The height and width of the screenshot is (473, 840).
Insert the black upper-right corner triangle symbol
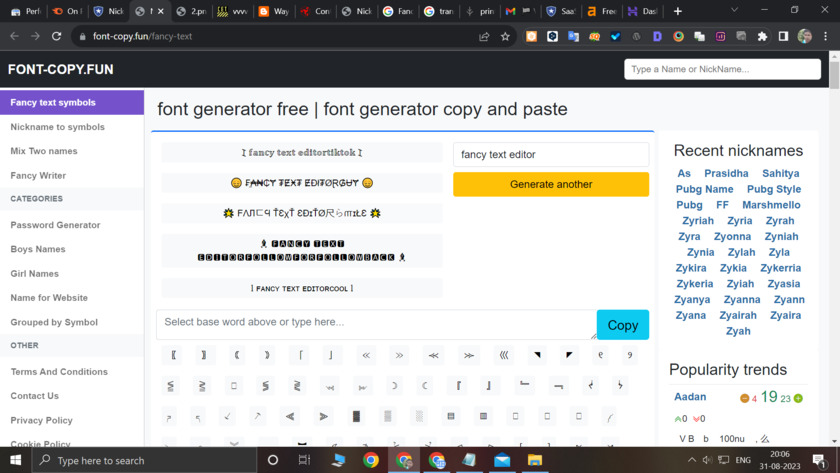(537, 355)
